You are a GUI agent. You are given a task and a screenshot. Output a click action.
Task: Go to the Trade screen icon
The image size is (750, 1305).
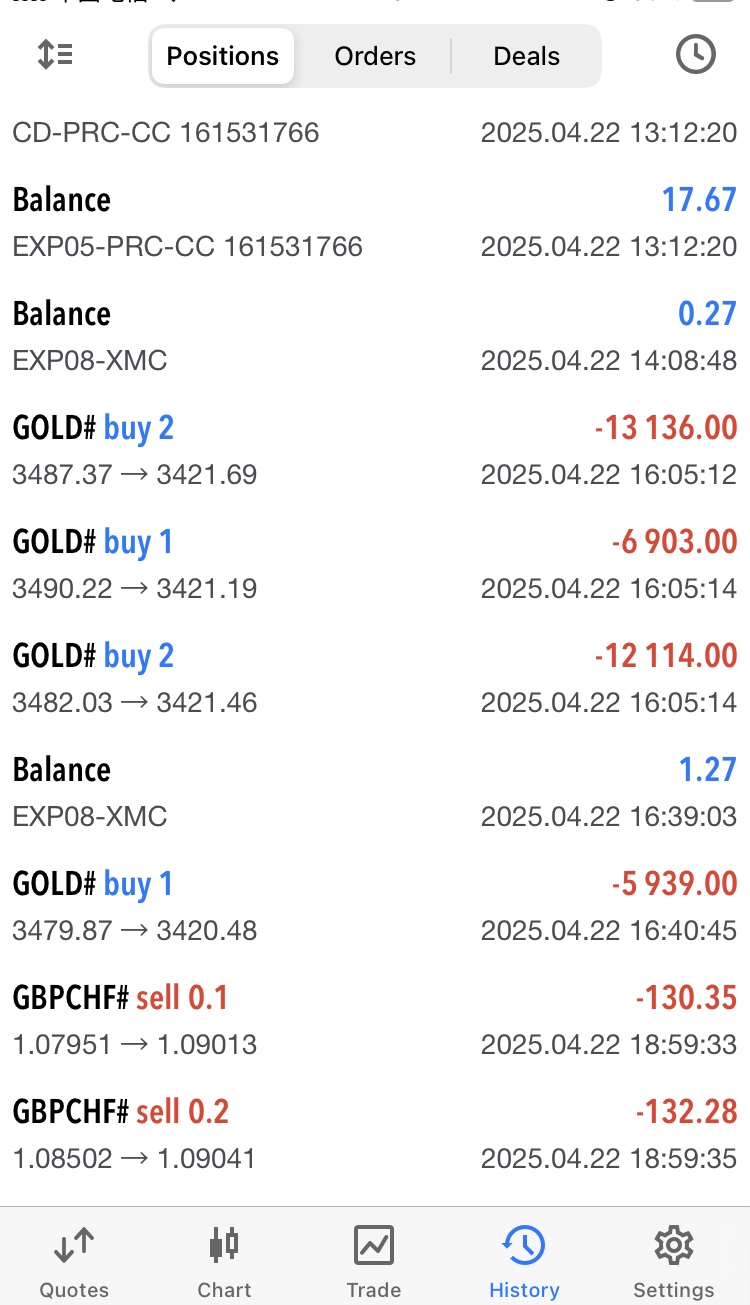(x=374, y=1246)
